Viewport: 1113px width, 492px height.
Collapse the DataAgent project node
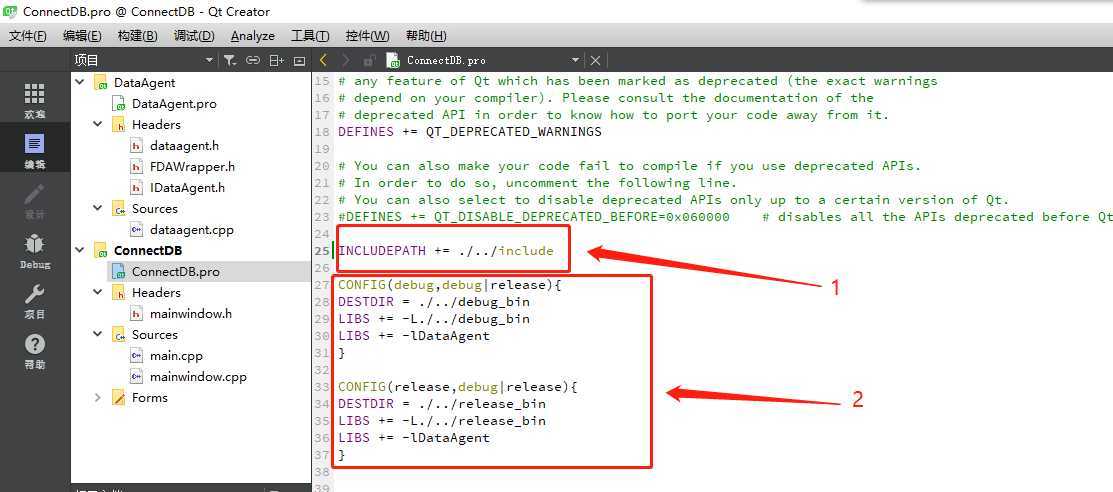(x=80, y=82)
